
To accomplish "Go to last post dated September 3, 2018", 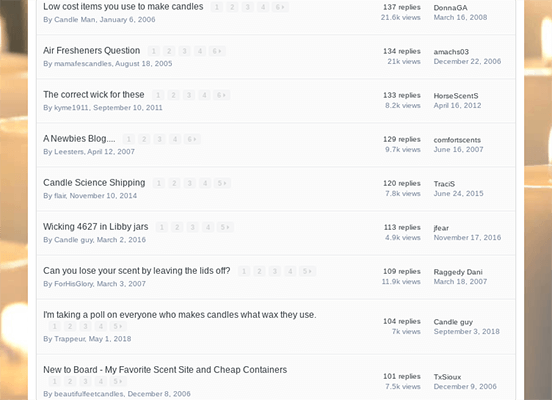I will tap(466, 331).
